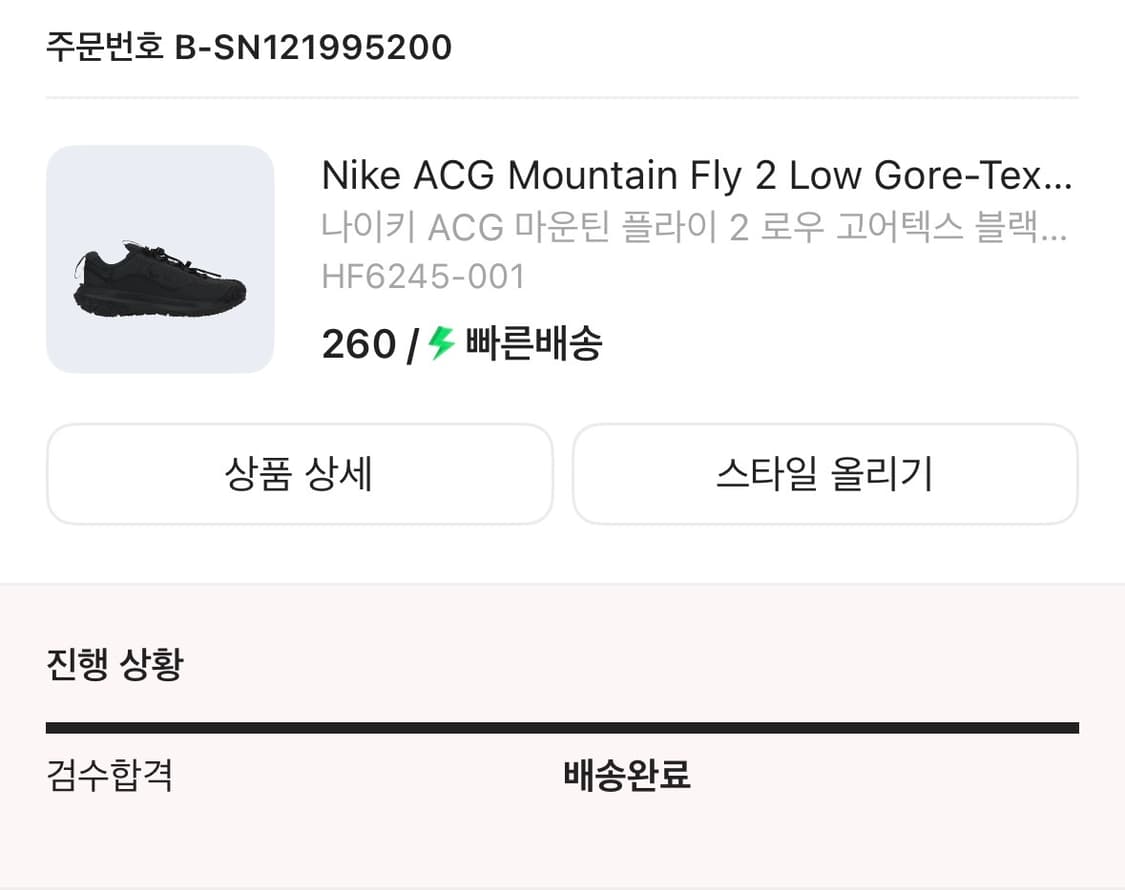The height and width of the screenshot is (890, 1125).
Task: Click the 빠른배송 fast shipping label
Action: [533, 344]
